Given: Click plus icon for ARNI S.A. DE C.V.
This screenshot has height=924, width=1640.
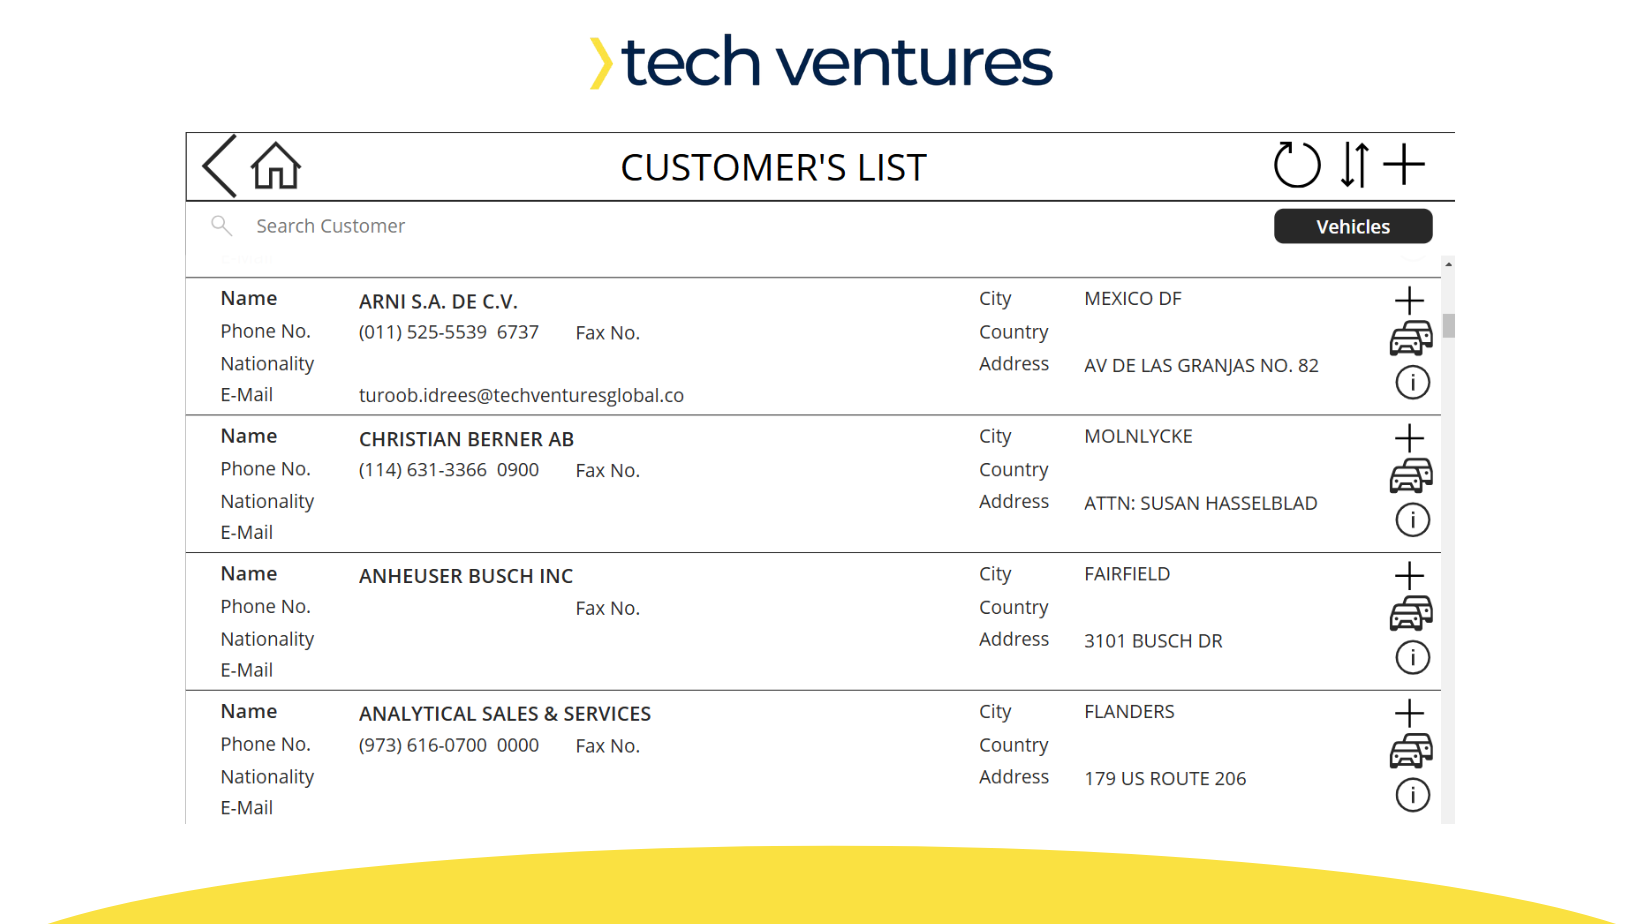Looking at the screenshot, I should 1409,301.
